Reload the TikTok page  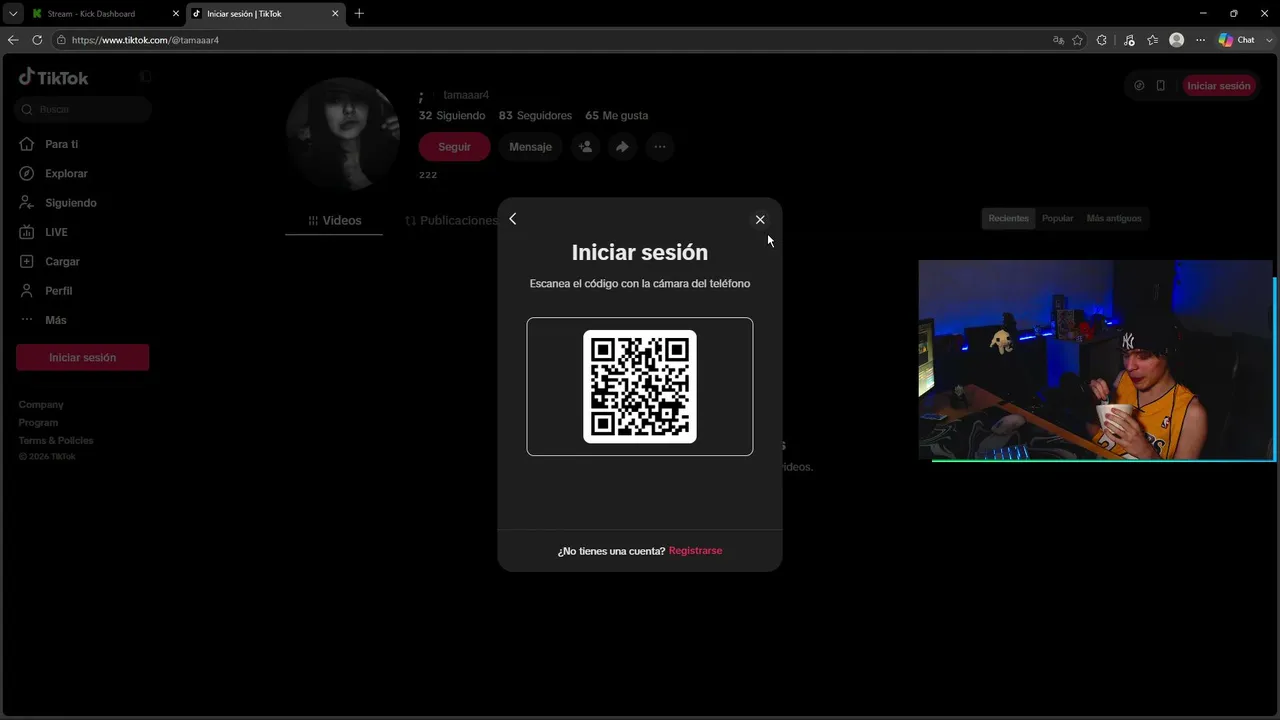point(37,40)
